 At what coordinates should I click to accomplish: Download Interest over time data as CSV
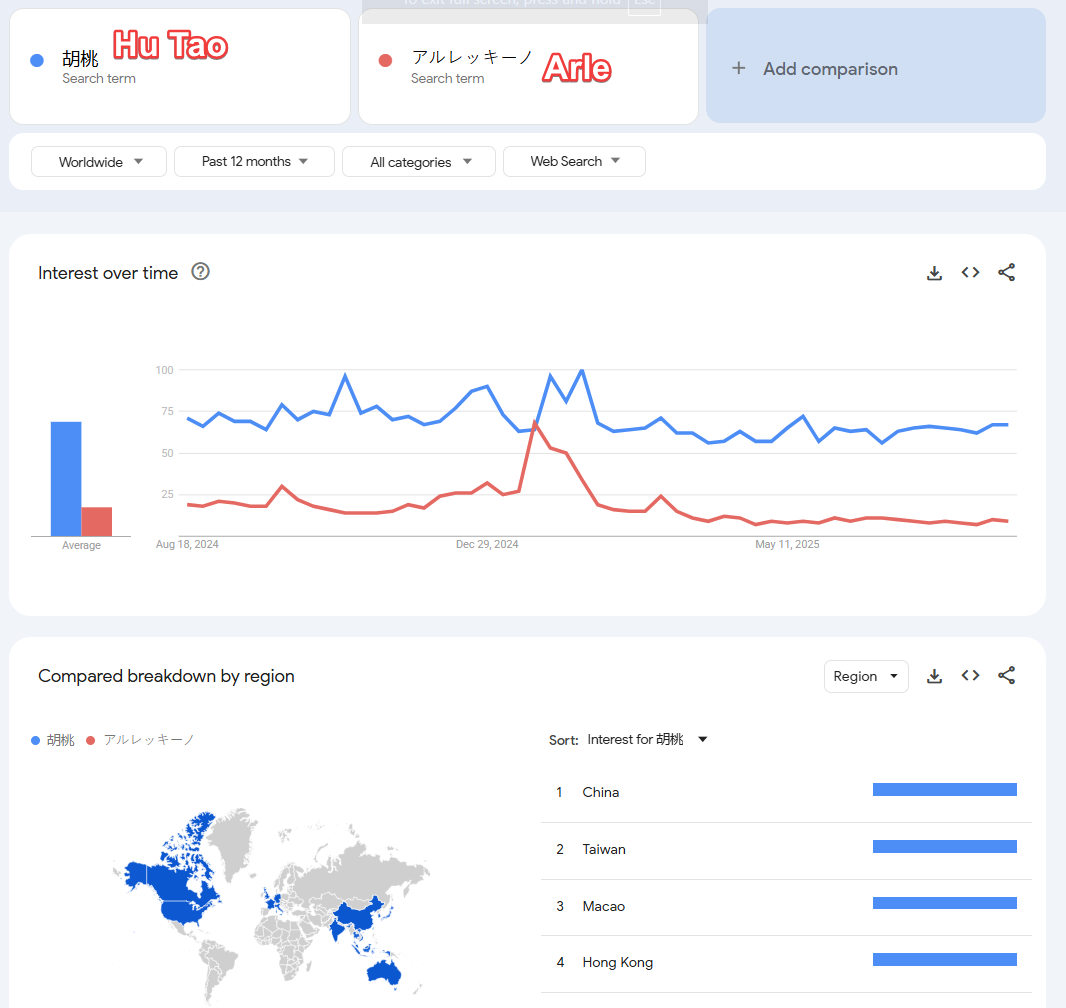point(934,273)
